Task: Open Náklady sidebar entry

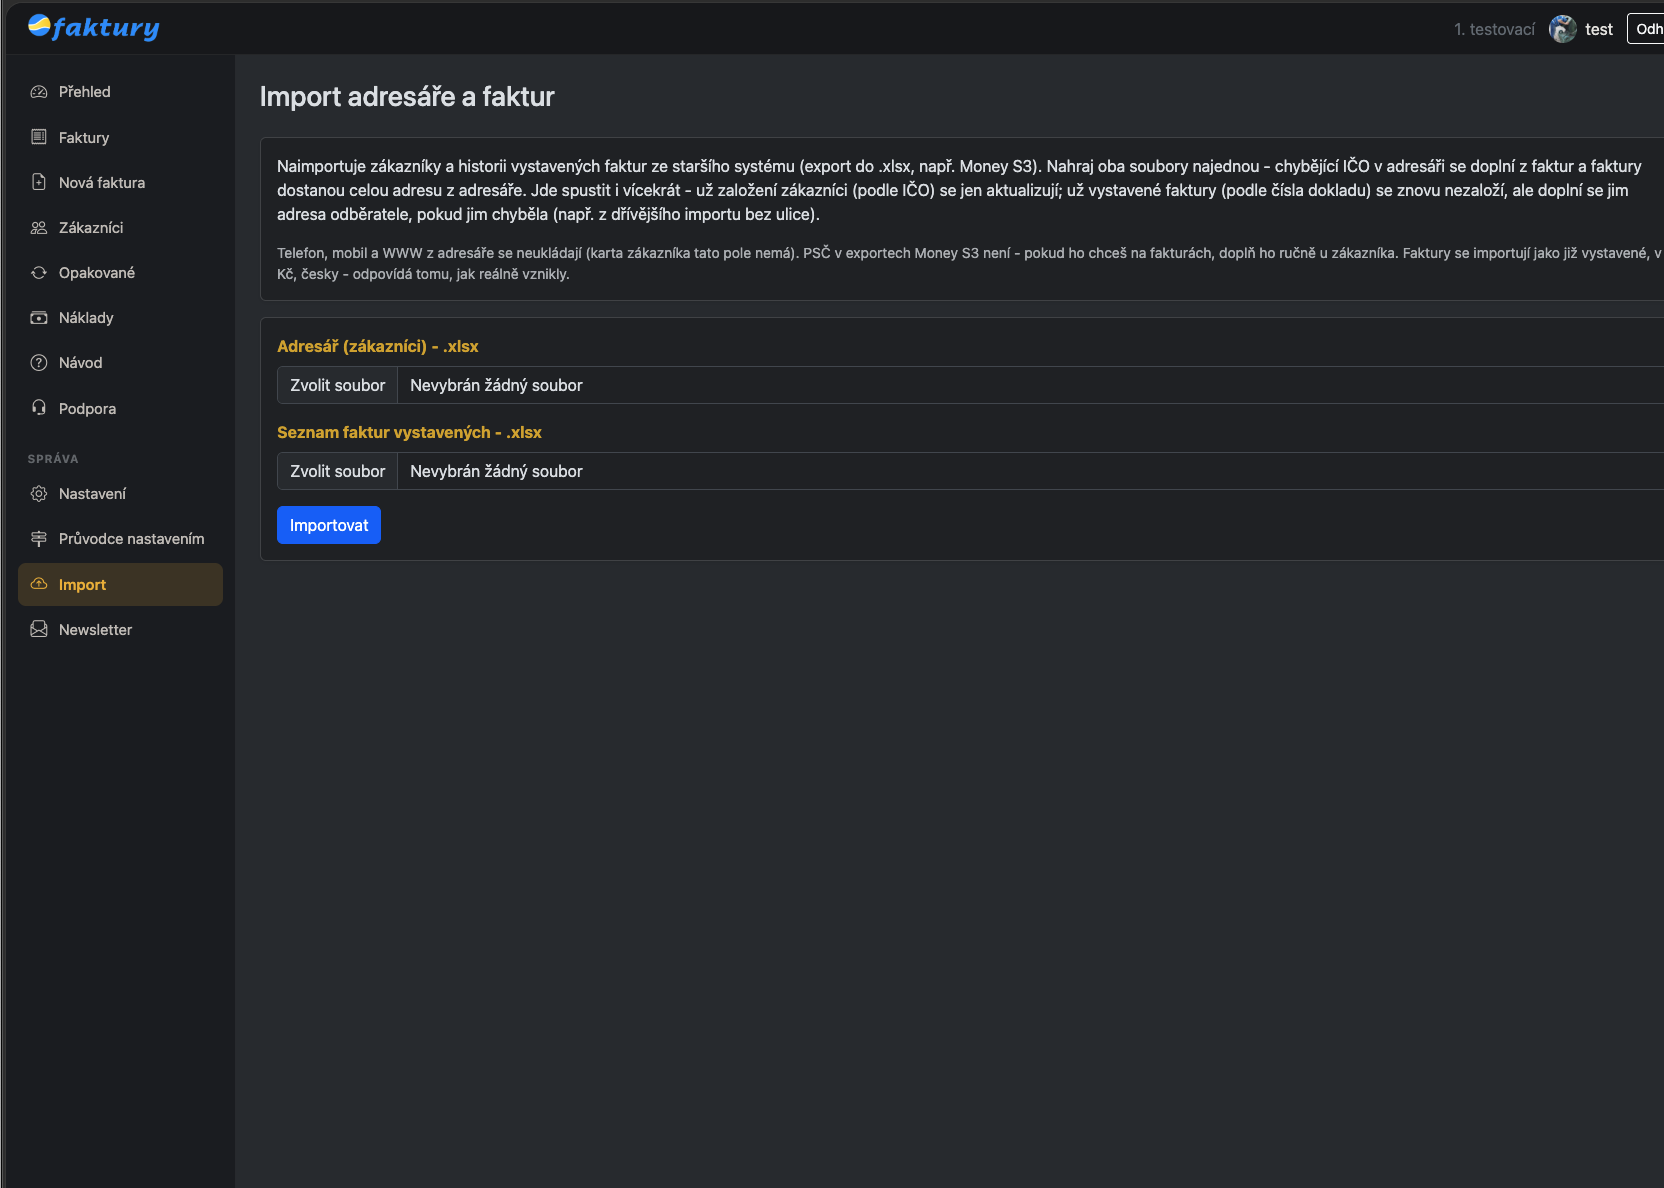Action: coord(120,318)
